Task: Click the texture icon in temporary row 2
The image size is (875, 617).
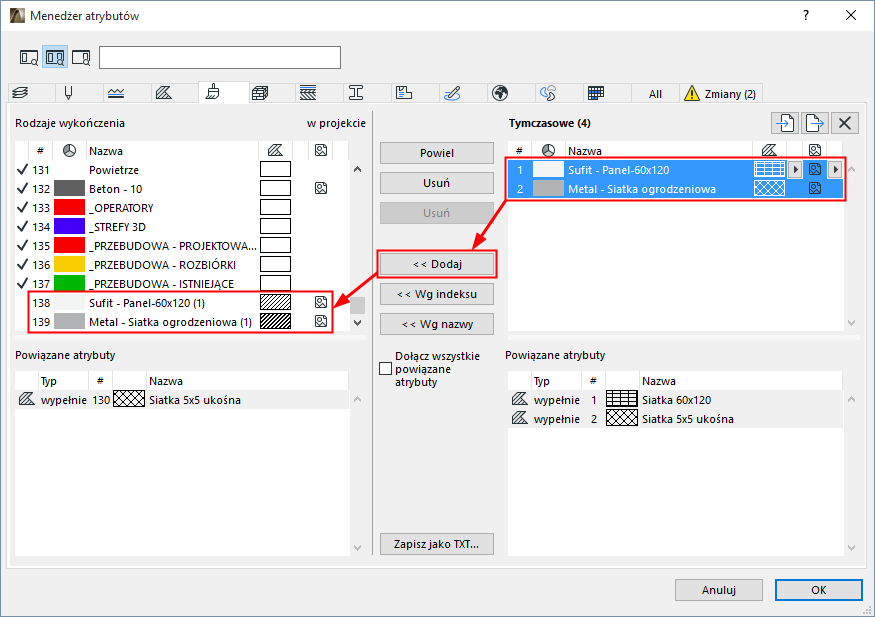Action: coord(815,189)
